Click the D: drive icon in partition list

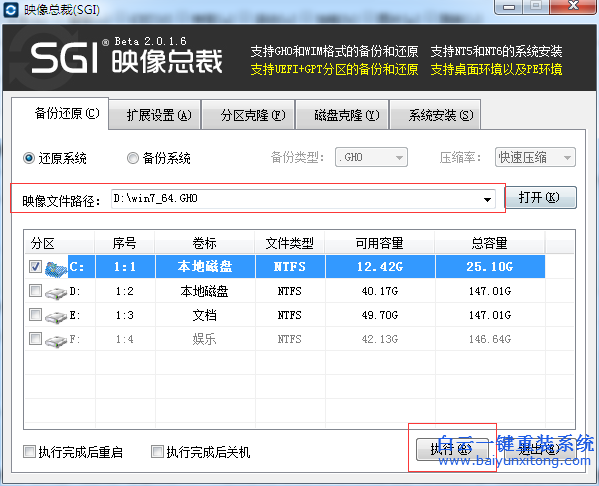tap(56, 293)
